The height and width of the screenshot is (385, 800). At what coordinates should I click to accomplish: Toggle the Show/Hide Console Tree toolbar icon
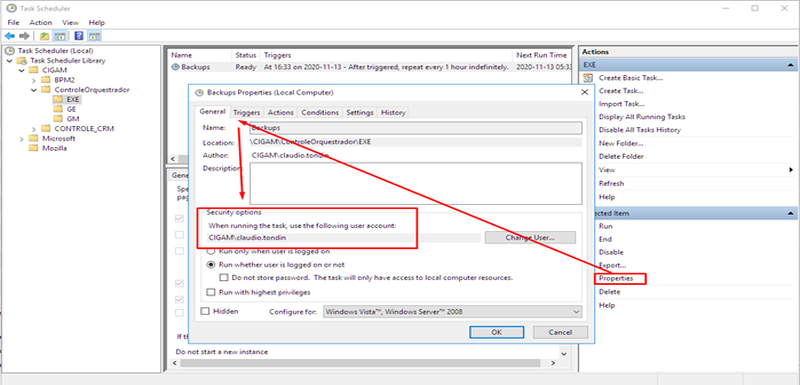[x=60, y=36]
